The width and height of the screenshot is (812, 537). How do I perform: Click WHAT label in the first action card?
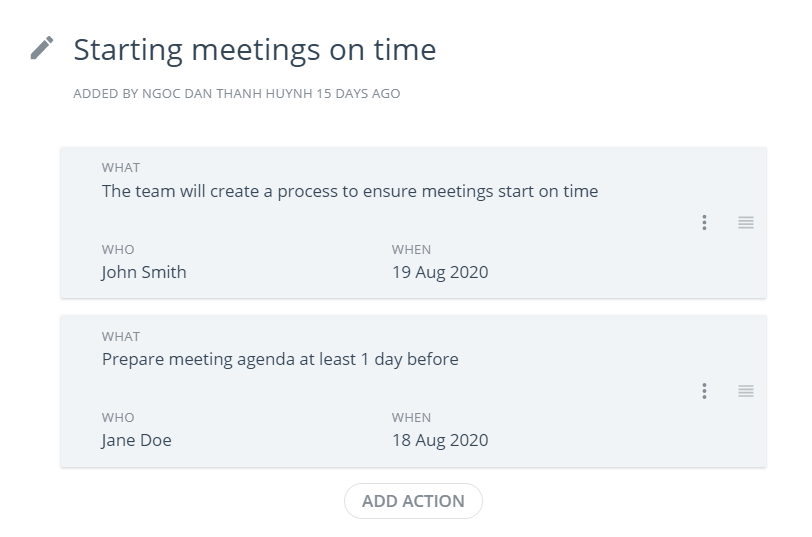(121, 168)
